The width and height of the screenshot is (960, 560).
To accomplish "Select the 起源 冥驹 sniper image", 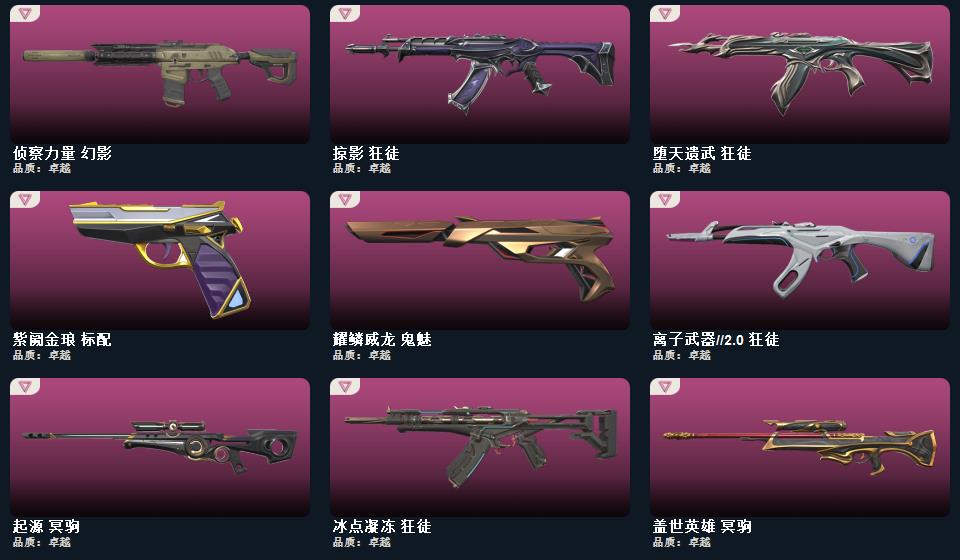I will 160,446.
